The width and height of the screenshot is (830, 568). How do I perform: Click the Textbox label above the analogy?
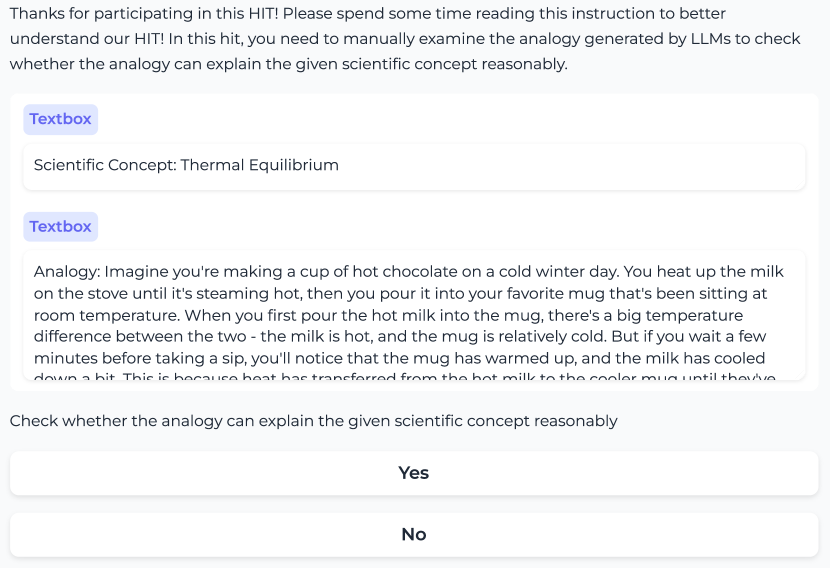(60, 227)
